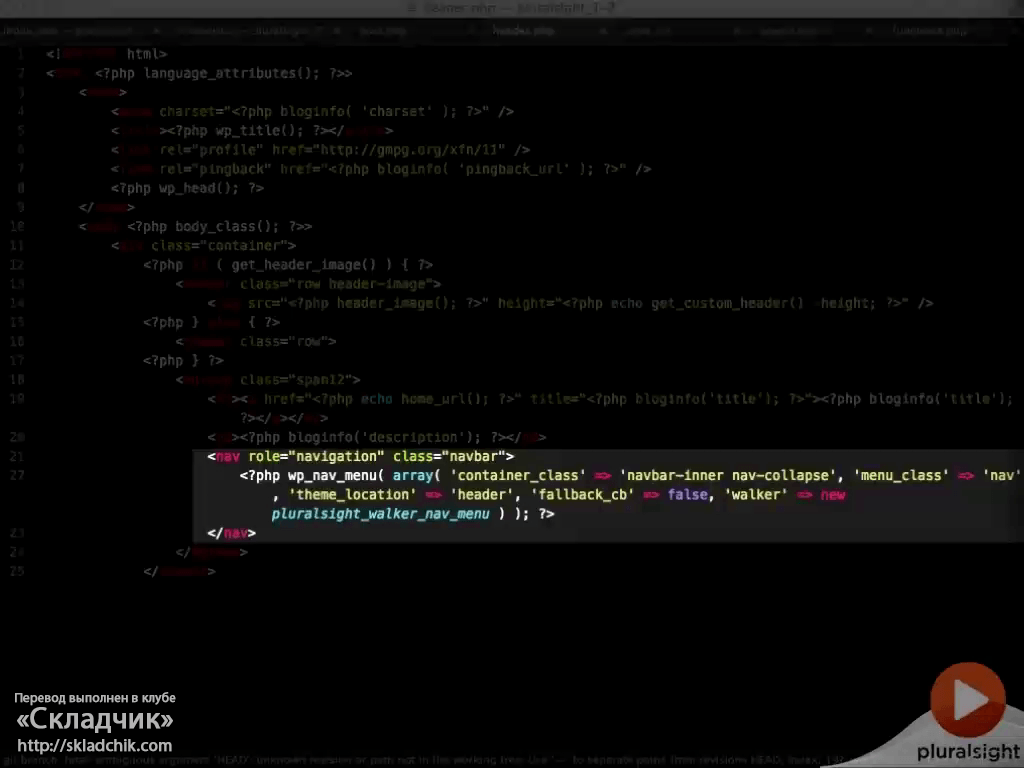Click the opening nav tag with role="navigation"

pos(360,456)
